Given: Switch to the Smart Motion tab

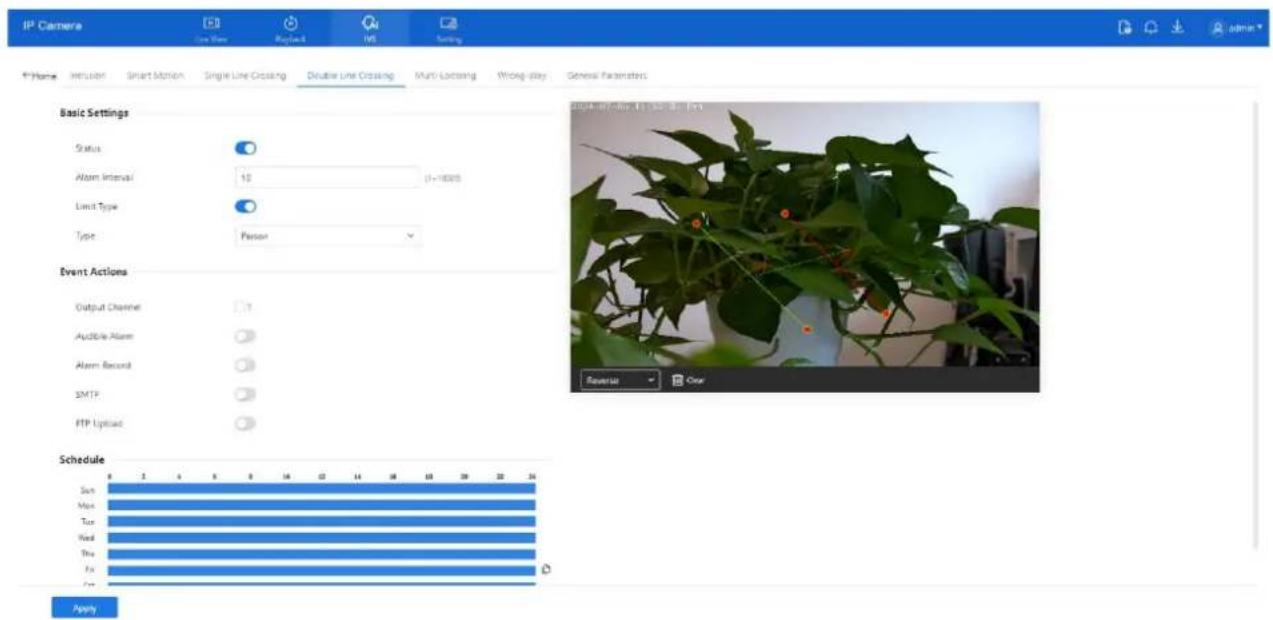Looking at the screenshot, I should point(154,76).
